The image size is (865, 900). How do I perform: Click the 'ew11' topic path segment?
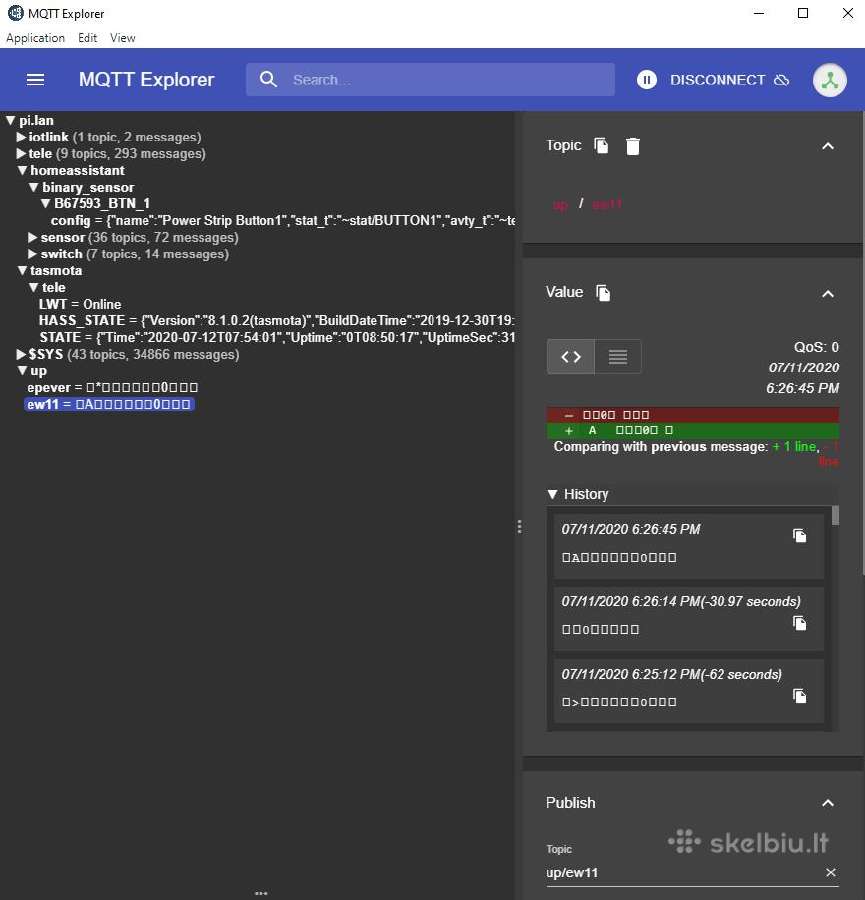tap(607, 204)
